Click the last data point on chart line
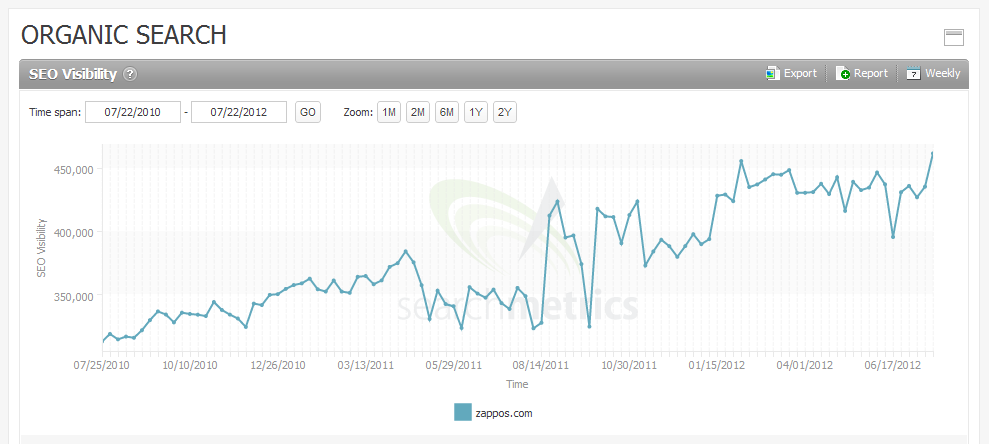The image size is (989, 444). [932, 153]
